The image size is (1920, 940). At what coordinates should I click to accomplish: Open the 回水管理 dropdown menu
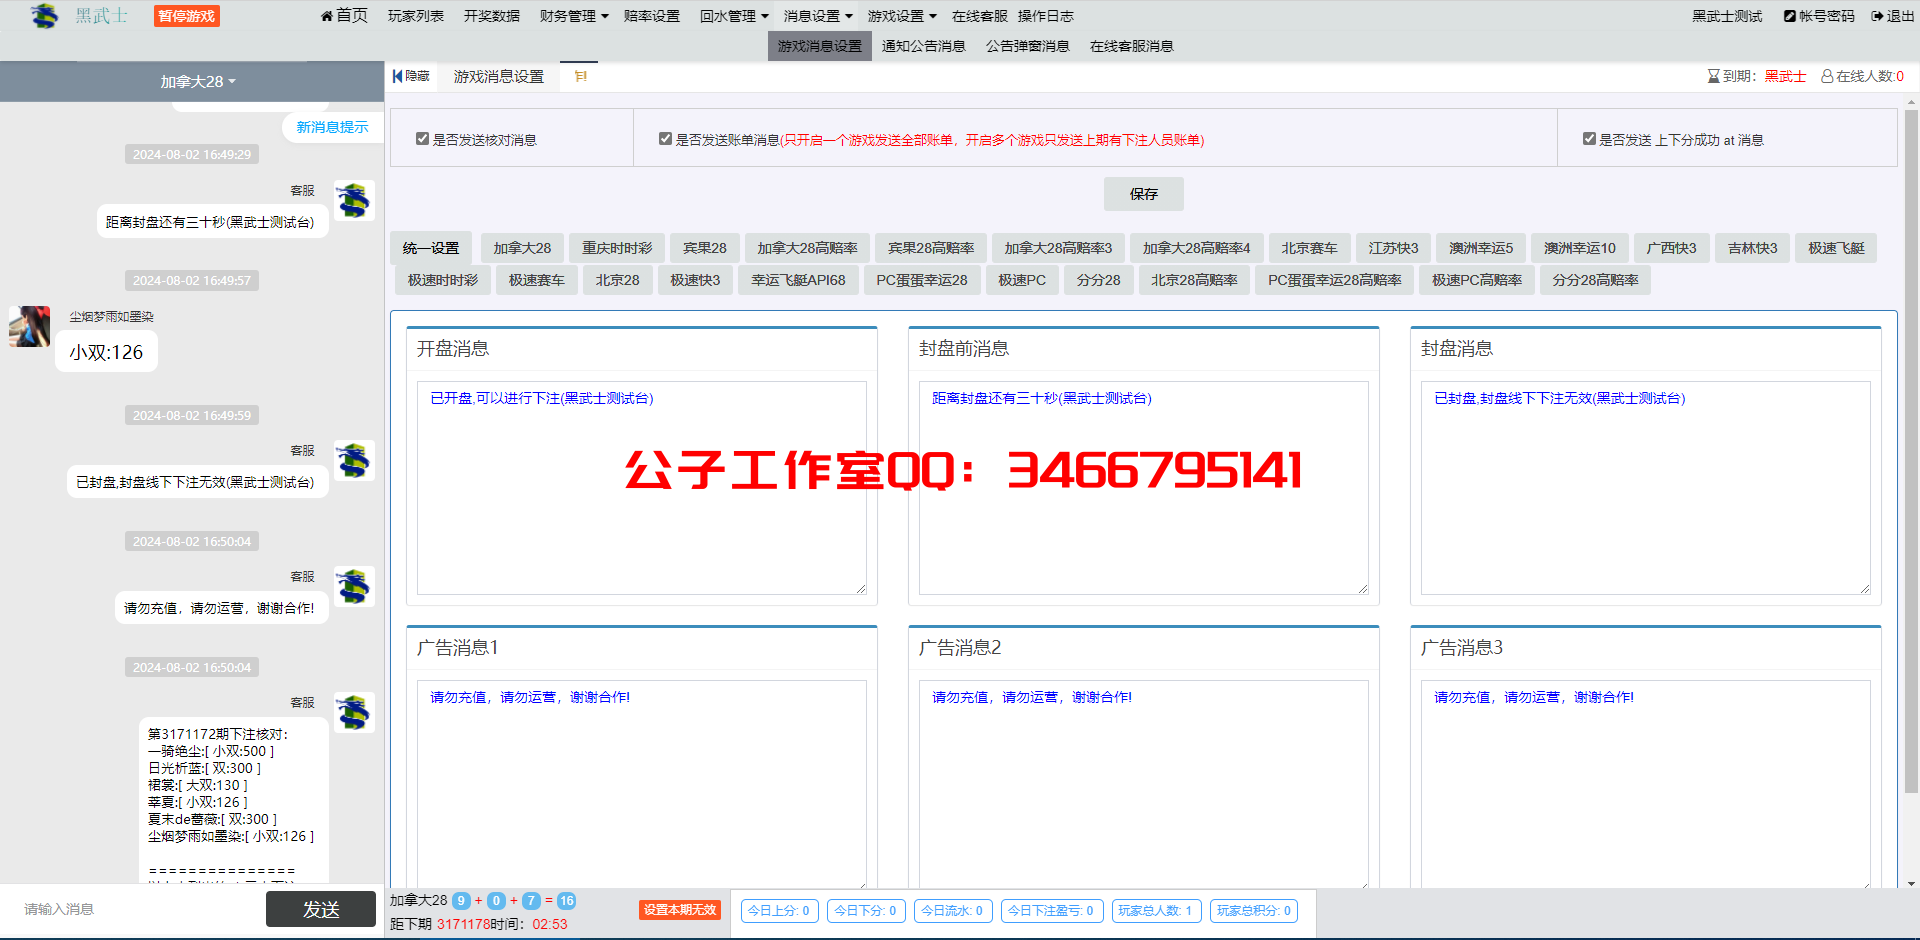[734, 16]
